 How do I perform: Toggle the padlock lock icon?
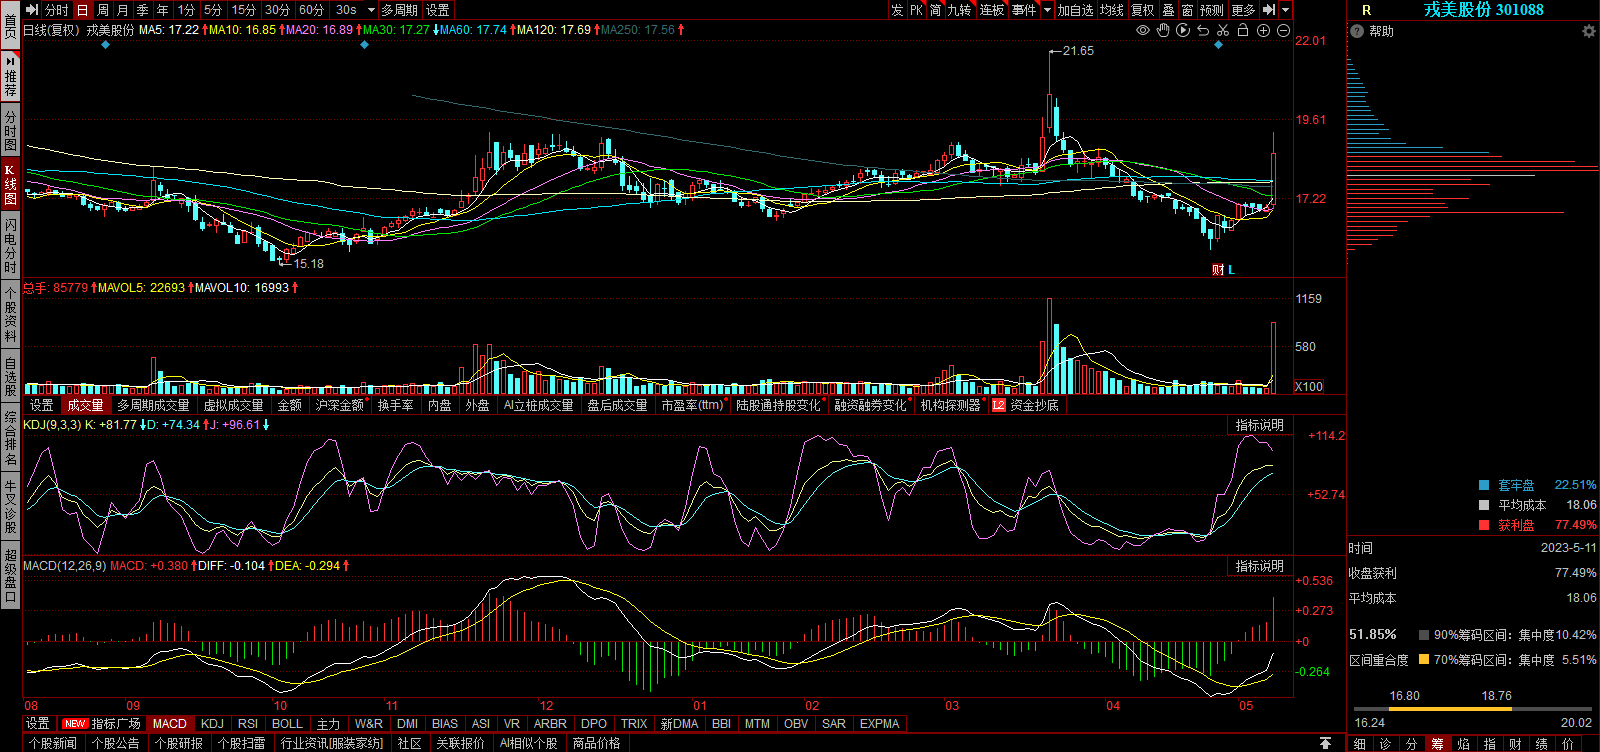[x=1243, y=30]
